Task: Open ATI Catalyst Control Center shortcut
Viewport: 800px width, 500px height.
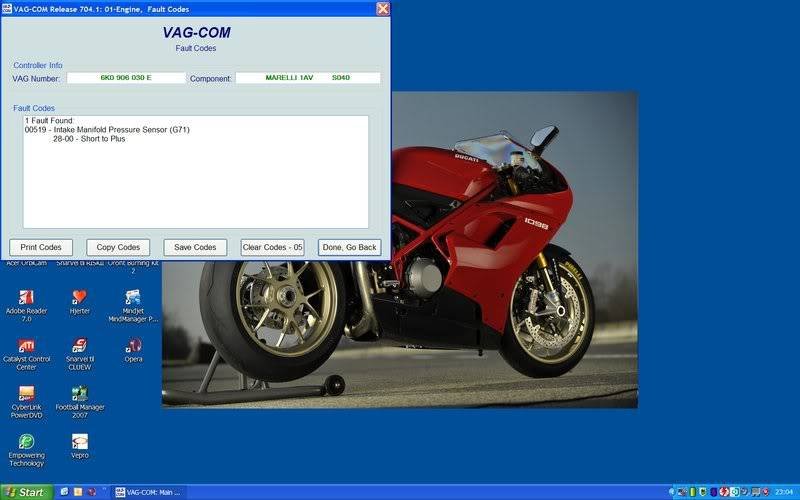Action: coord(27,345)
